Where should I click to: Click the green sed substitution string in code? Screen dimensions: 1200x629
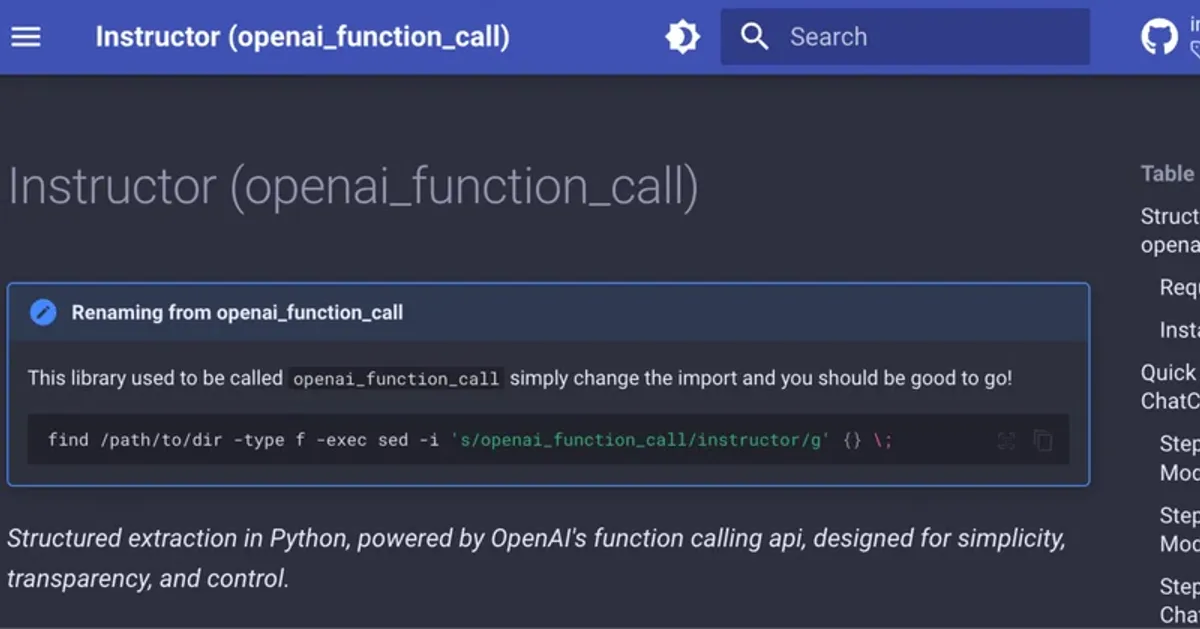(x=639, y=440)
